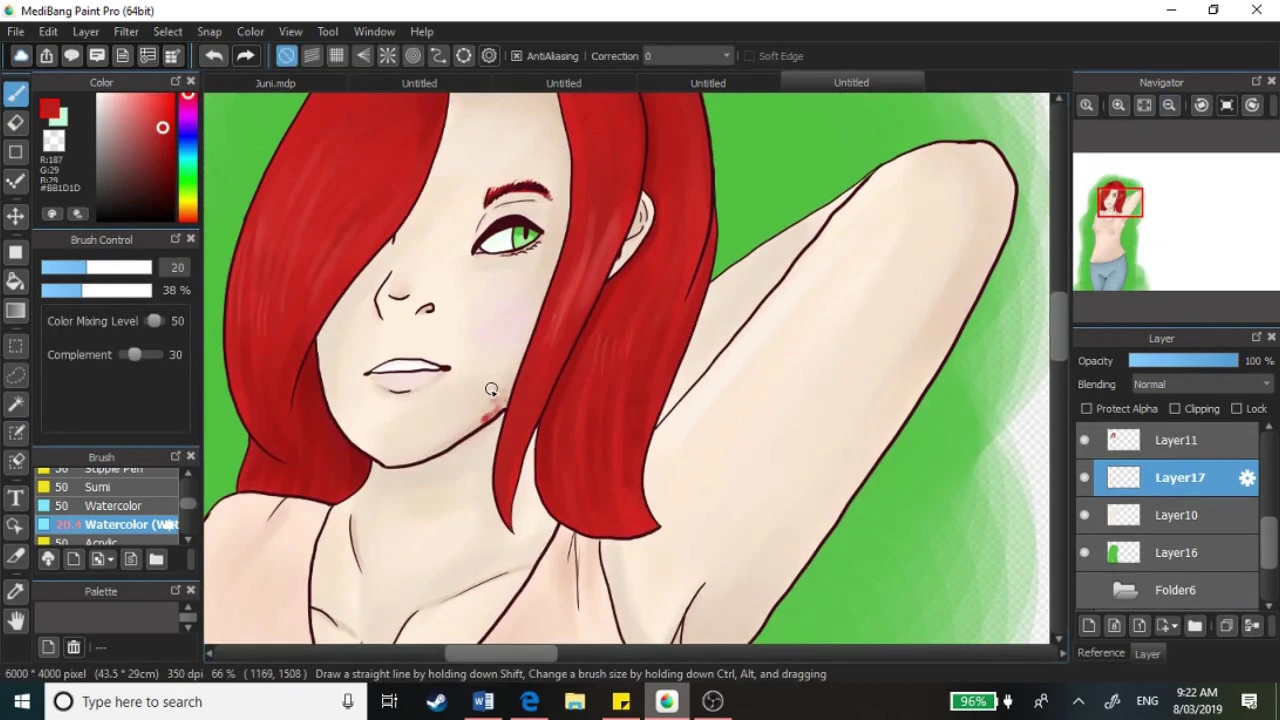Click the red foreground color swatch
This screenshot has height=720, width=1280.
click(49, 110)
